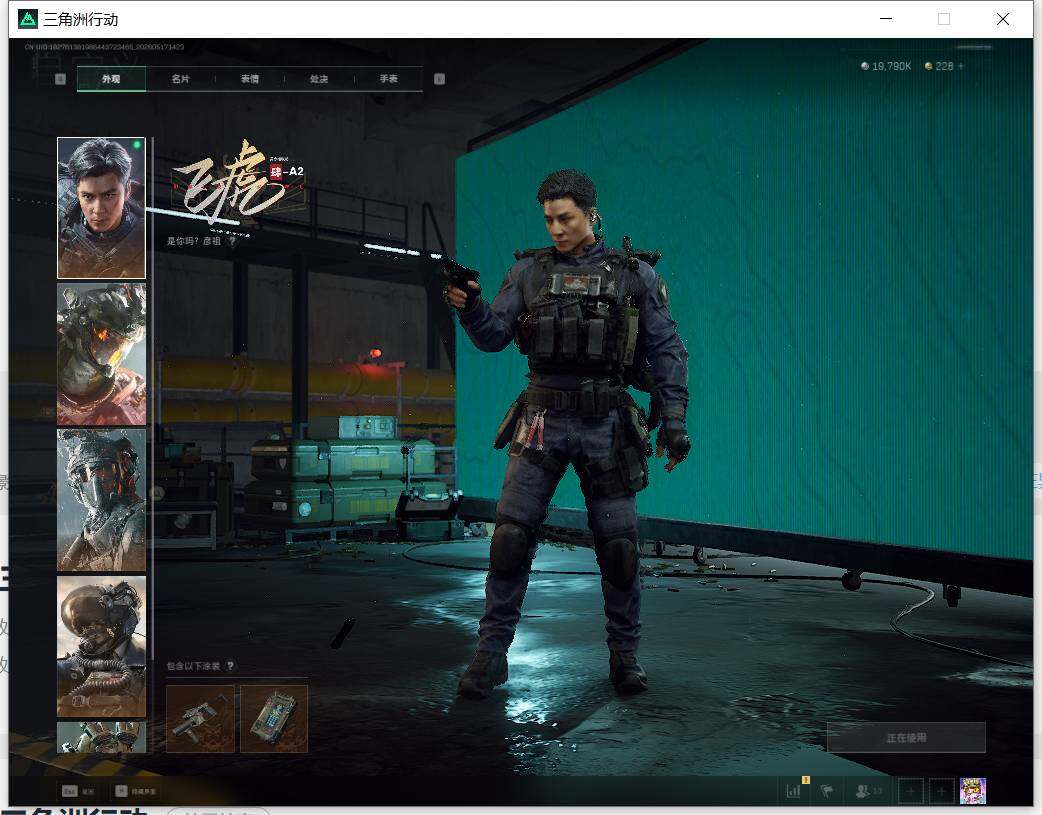The width and height of the screenshot is (1042, 815).
Task: Click the question mark beside 是你吗? 彦祖
Action: [232, 241]
